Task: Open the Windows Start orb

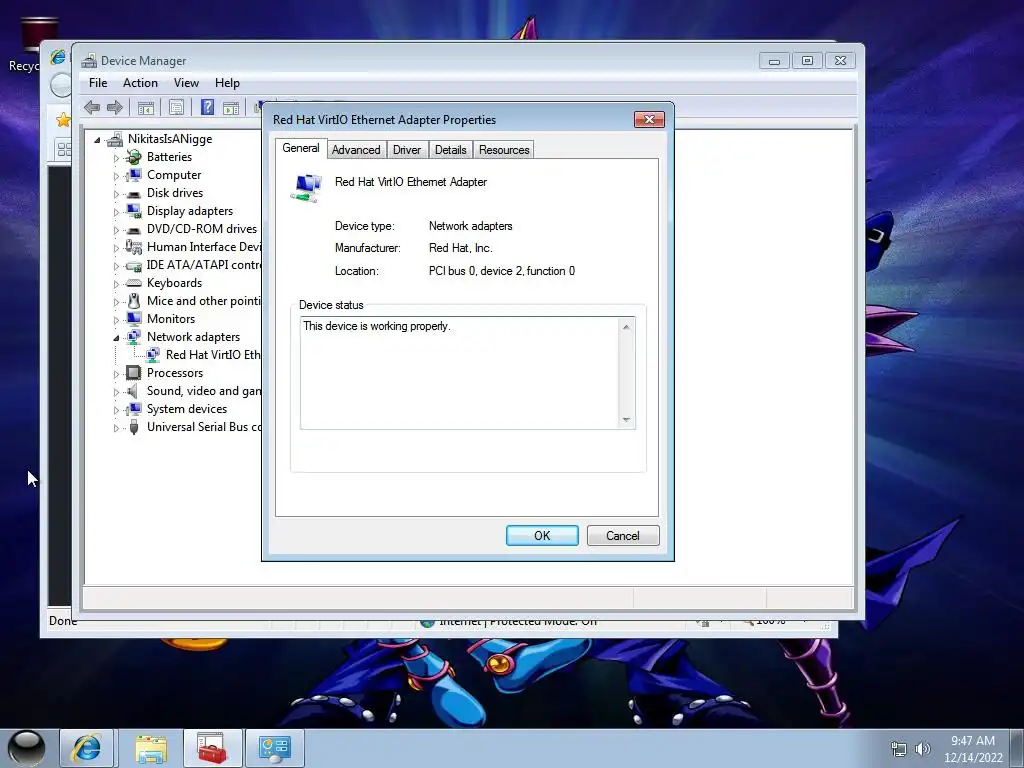Action: click(26, 748)
